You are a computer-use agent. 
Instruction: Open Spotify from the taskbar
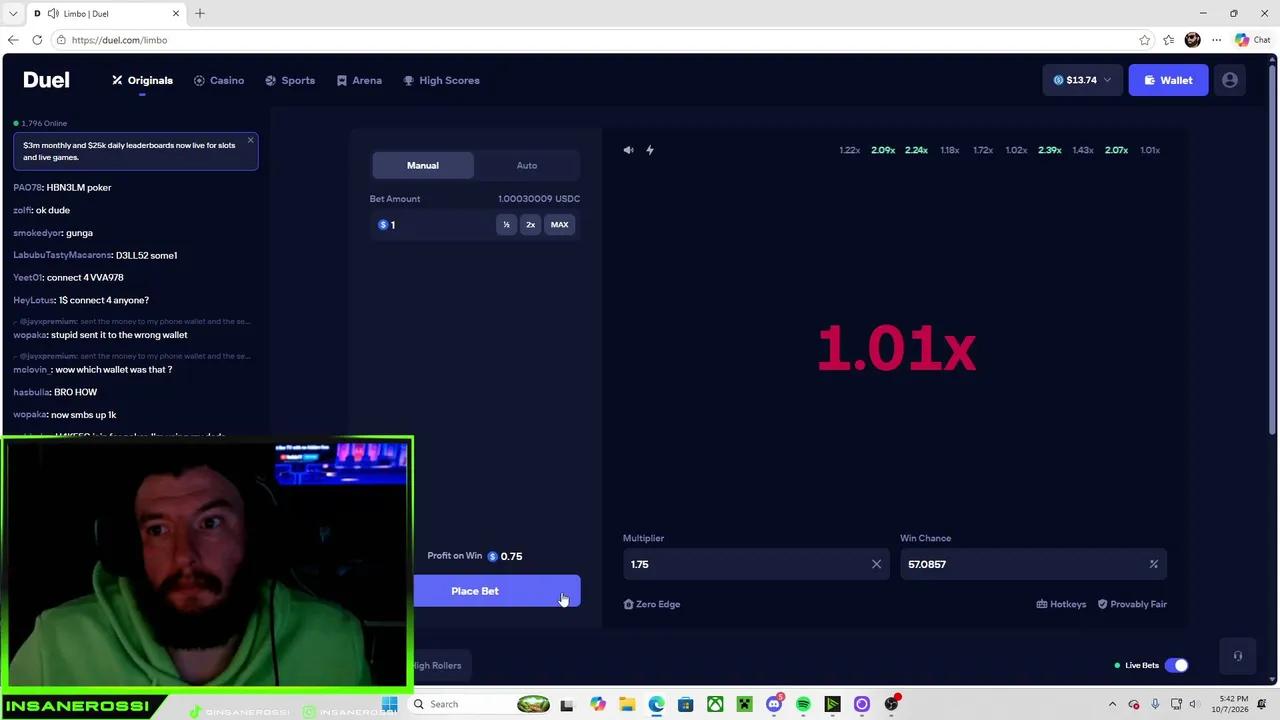(x=803, y=704)
